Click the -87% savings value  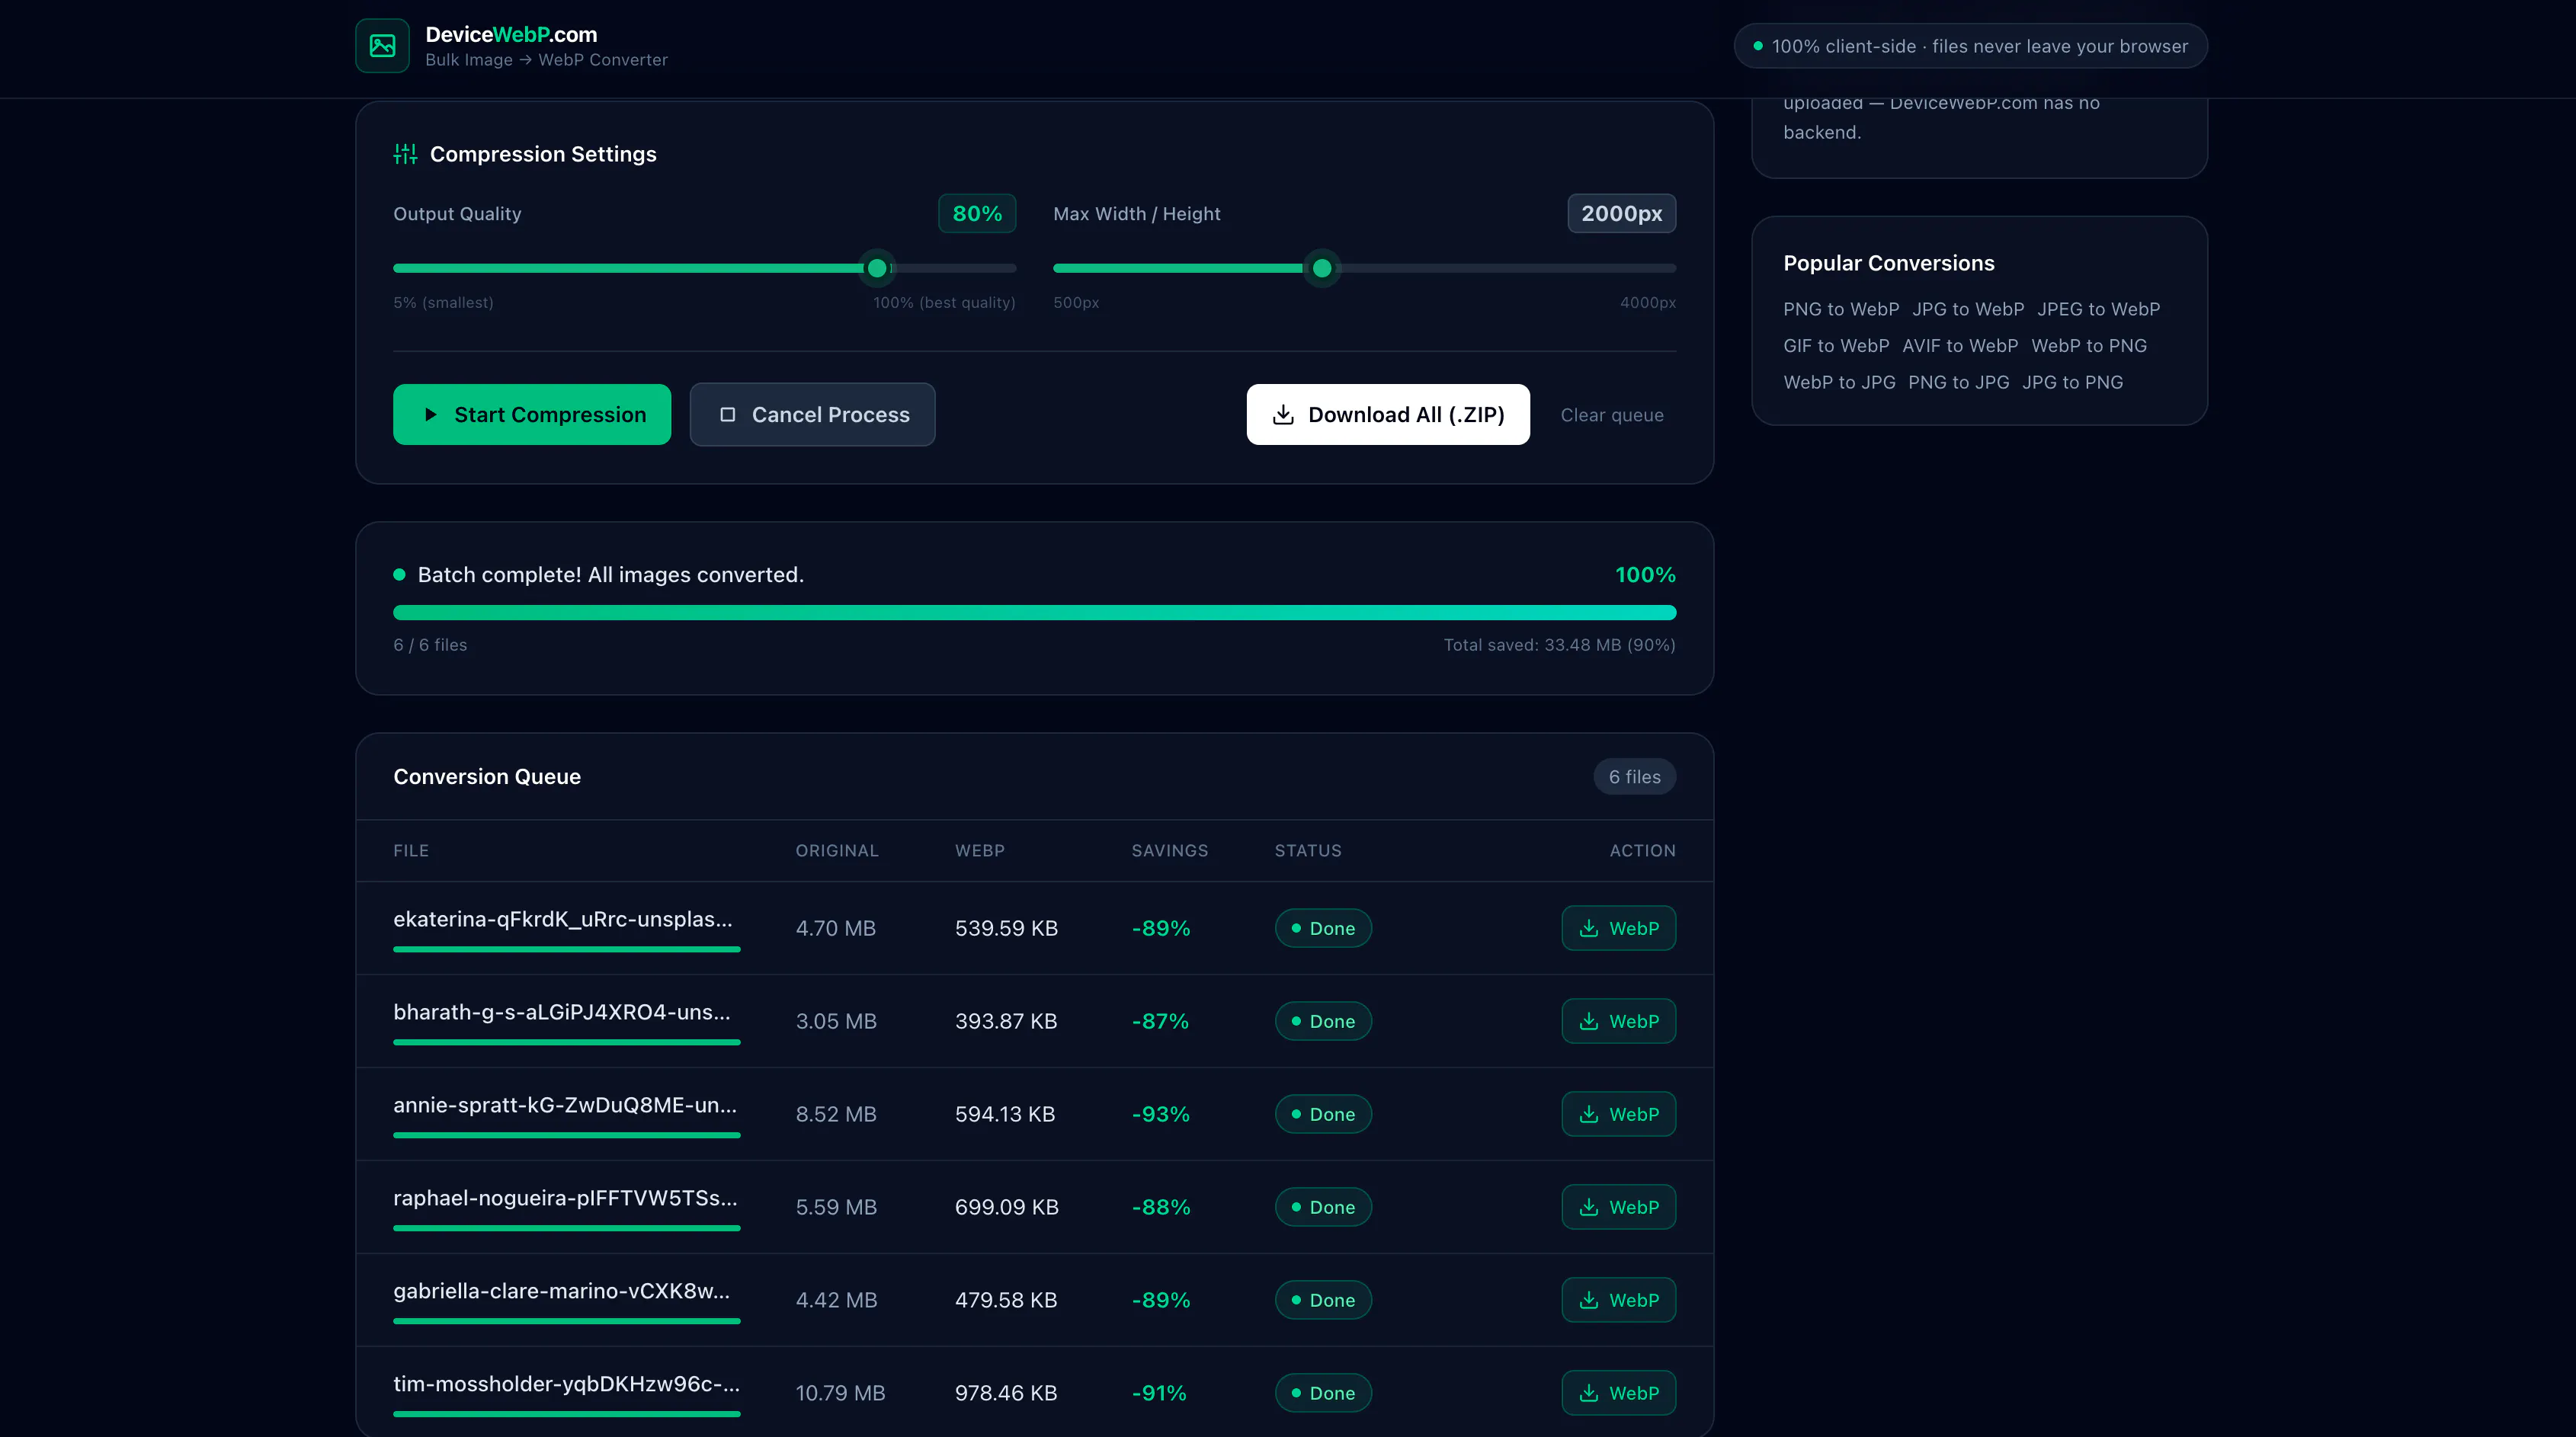click(x=1160, y=1021)
